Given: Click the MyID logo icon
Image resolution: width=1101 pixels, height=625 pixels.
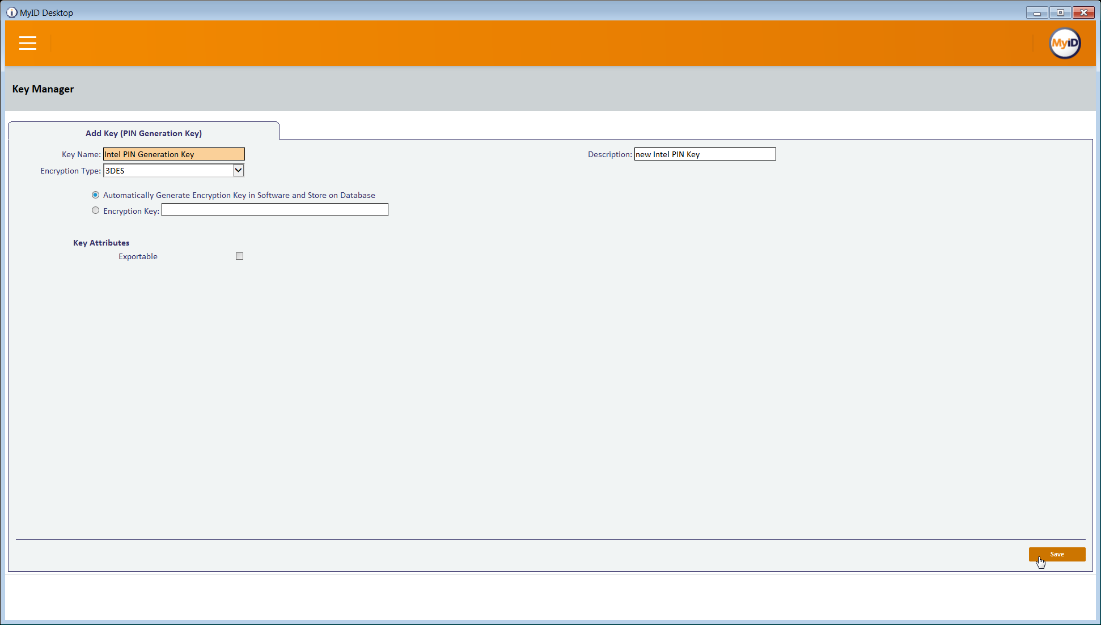Looking at the screenshot, I should 1064,44.
